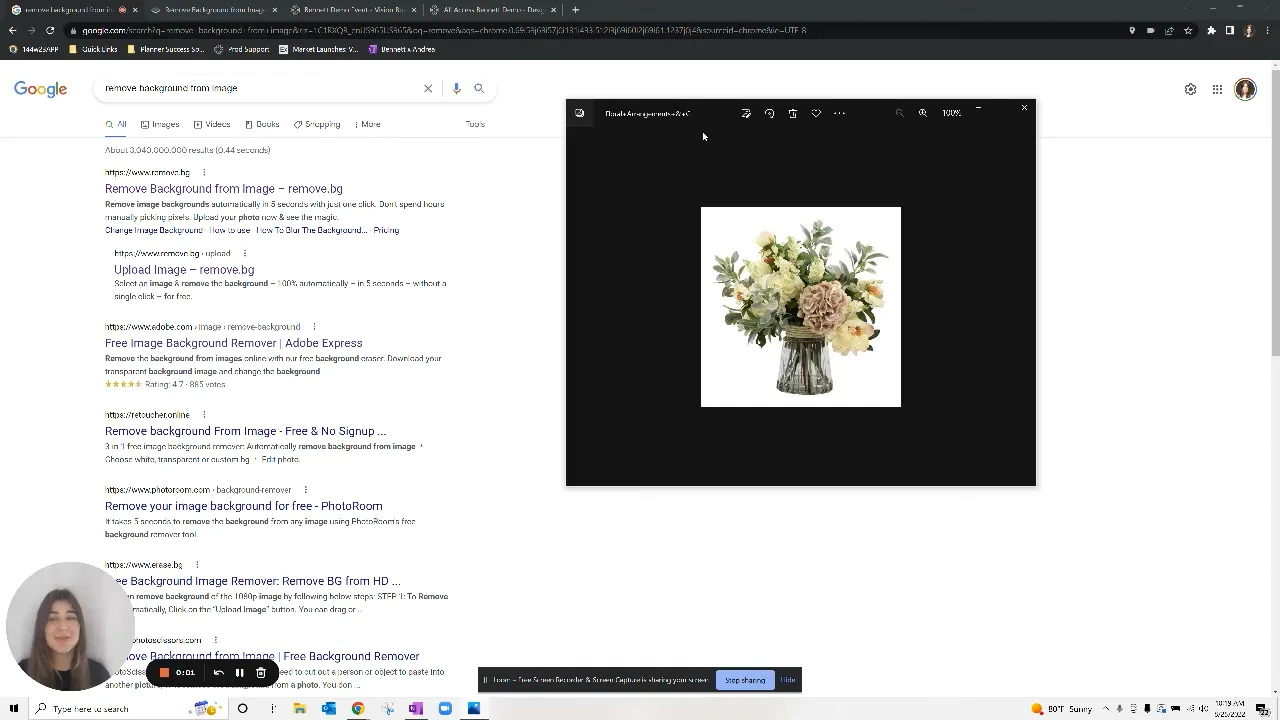Open the Chrome extensions puzzle icon
Image resolution: width=1280 pixels, height=720 pixels.
click(x=1211, y=30)
